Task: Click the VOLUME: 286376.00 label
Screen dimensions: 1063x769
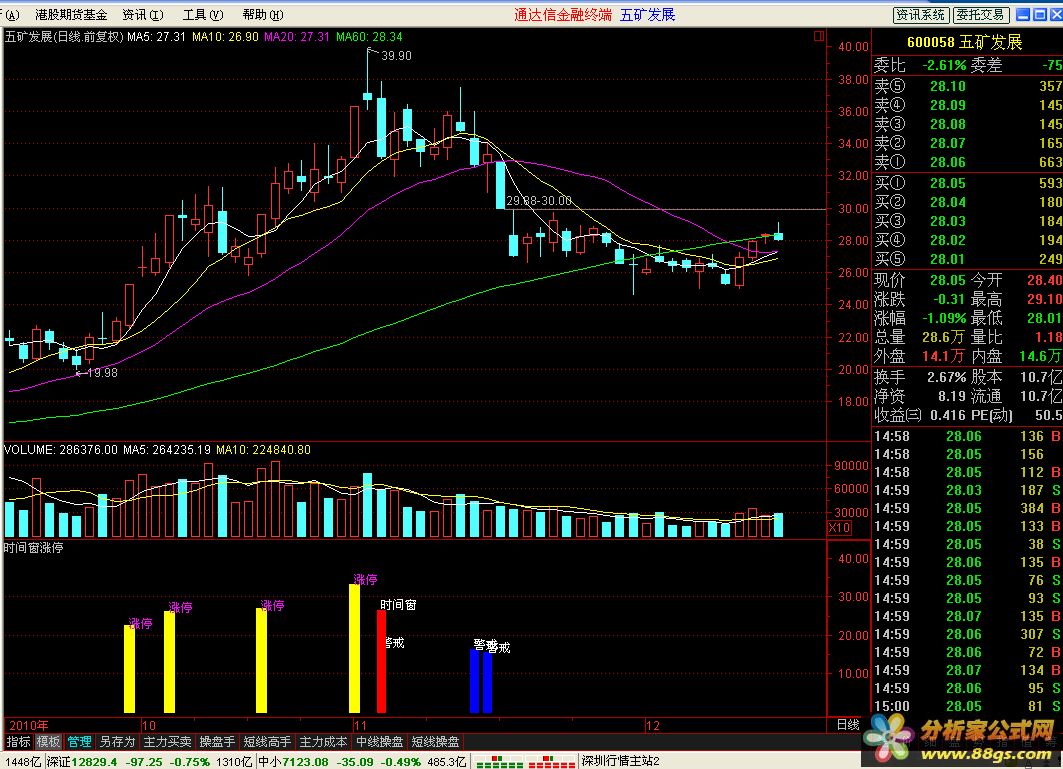Action: point(61,450)
